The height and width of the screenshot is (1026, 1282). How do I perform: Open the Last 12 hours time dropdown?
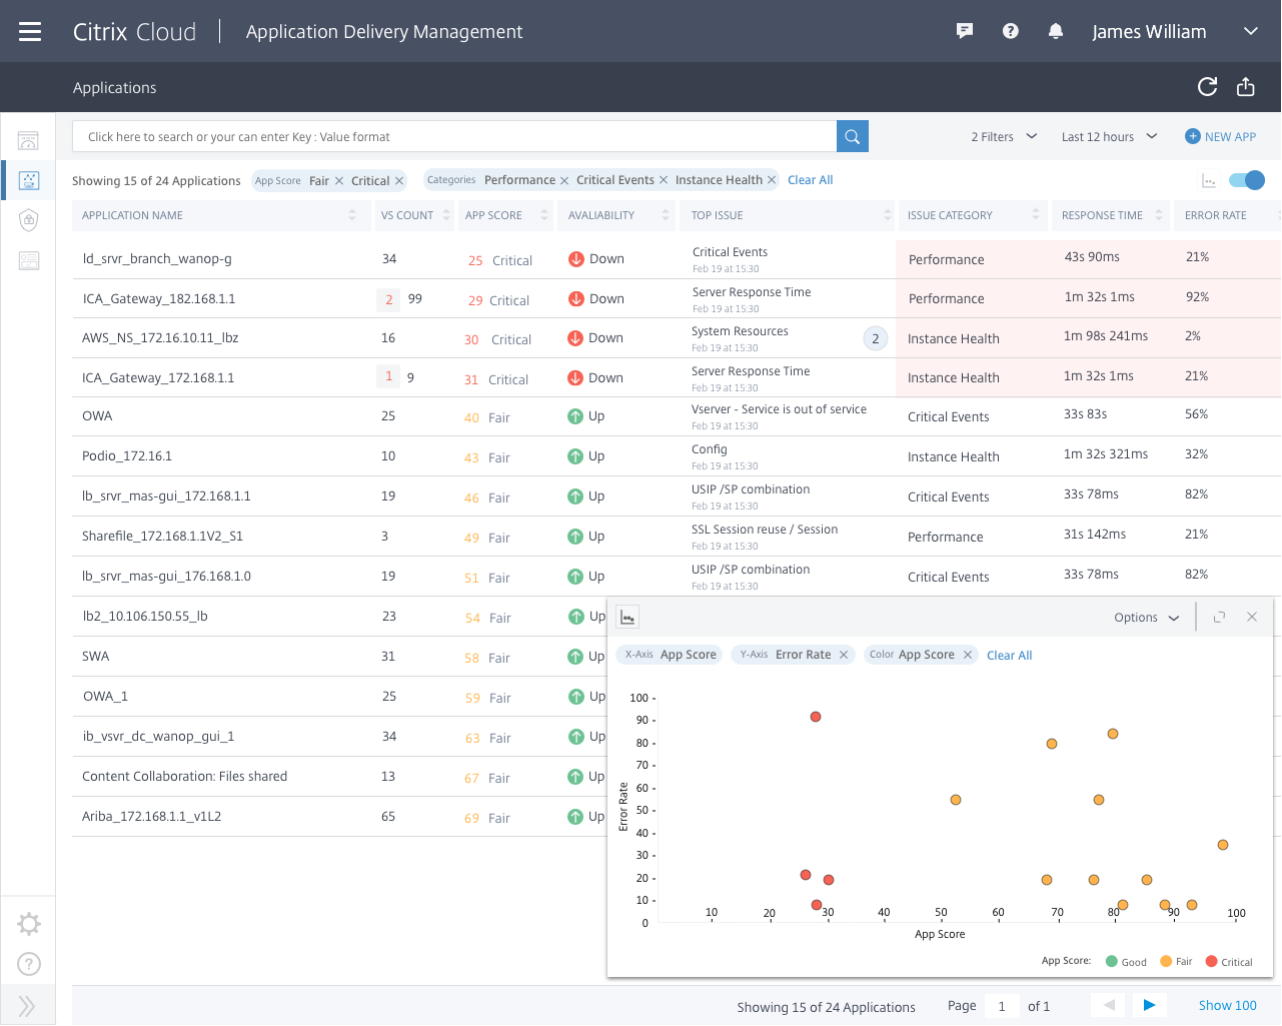click(x=1109, y=137)
